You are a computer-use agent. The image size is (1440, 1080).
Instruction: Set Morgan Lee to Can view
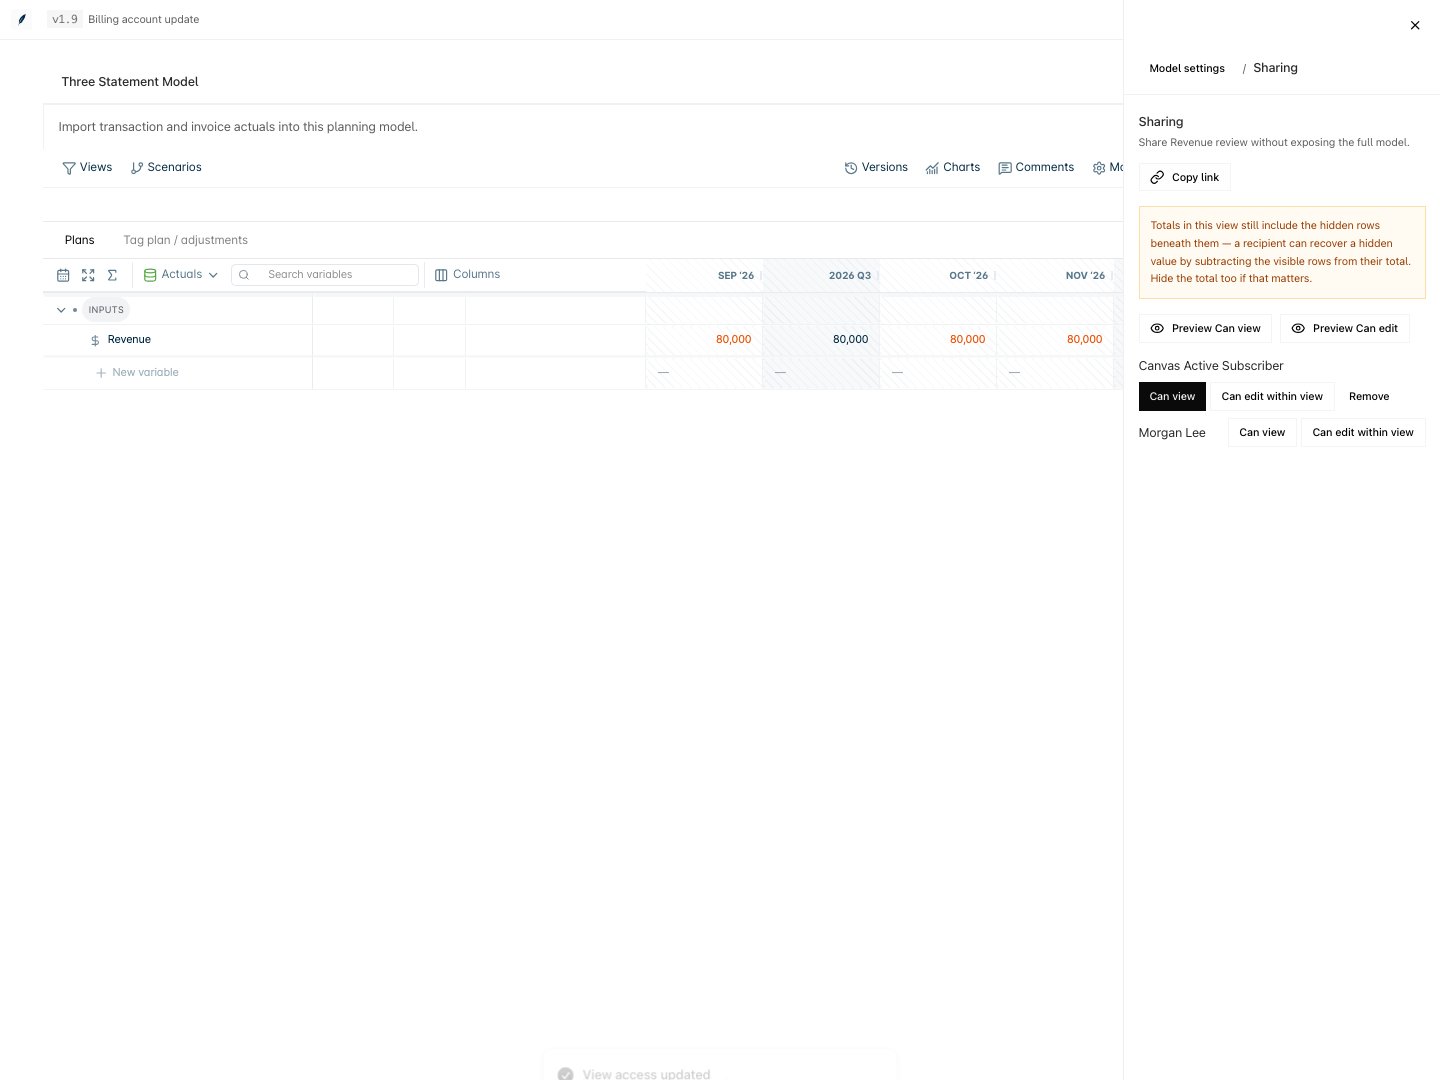coord(1262,432)
